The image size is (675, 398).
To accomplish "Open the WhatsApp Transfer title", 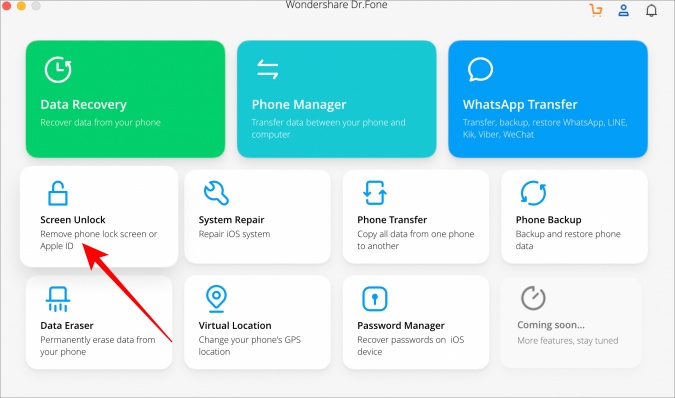I will pyautogui.click(x=520, y=105).
